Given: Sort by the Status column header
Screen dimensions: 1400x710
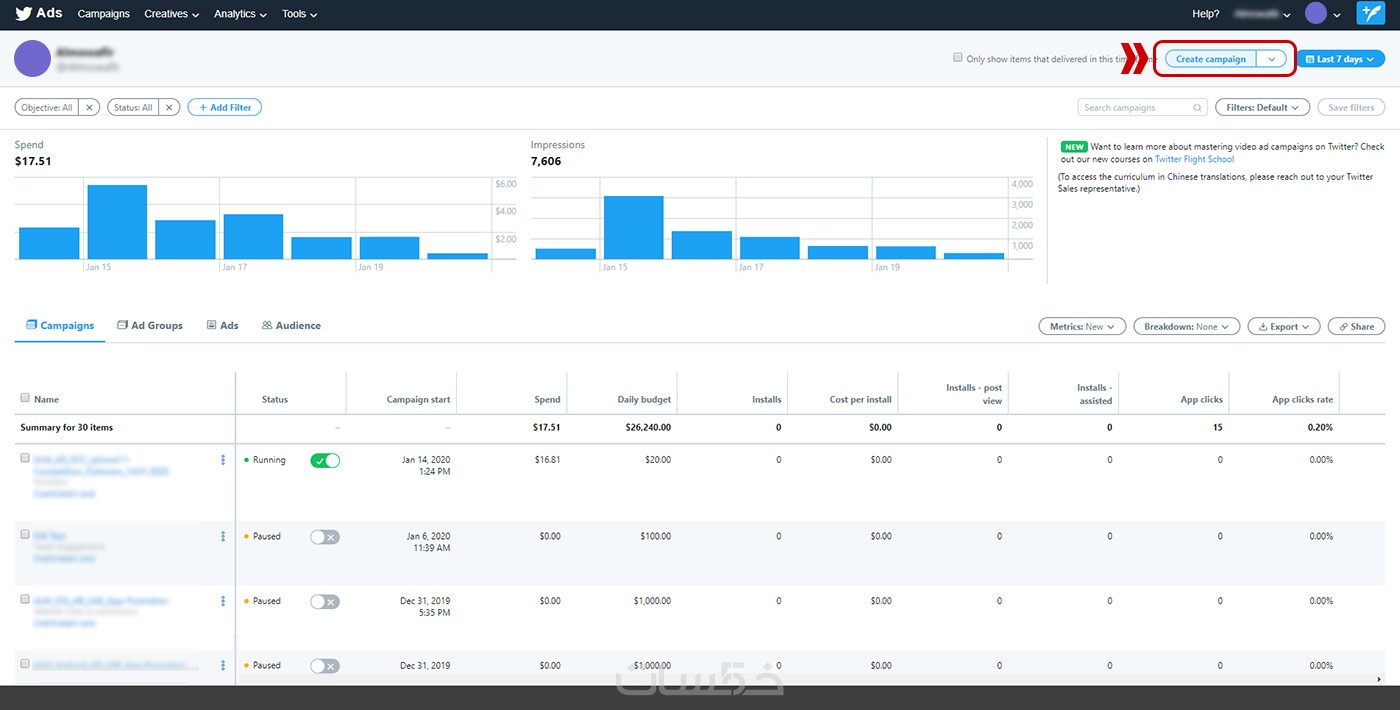Looking at the screenshot, I should tap(275, 400).
